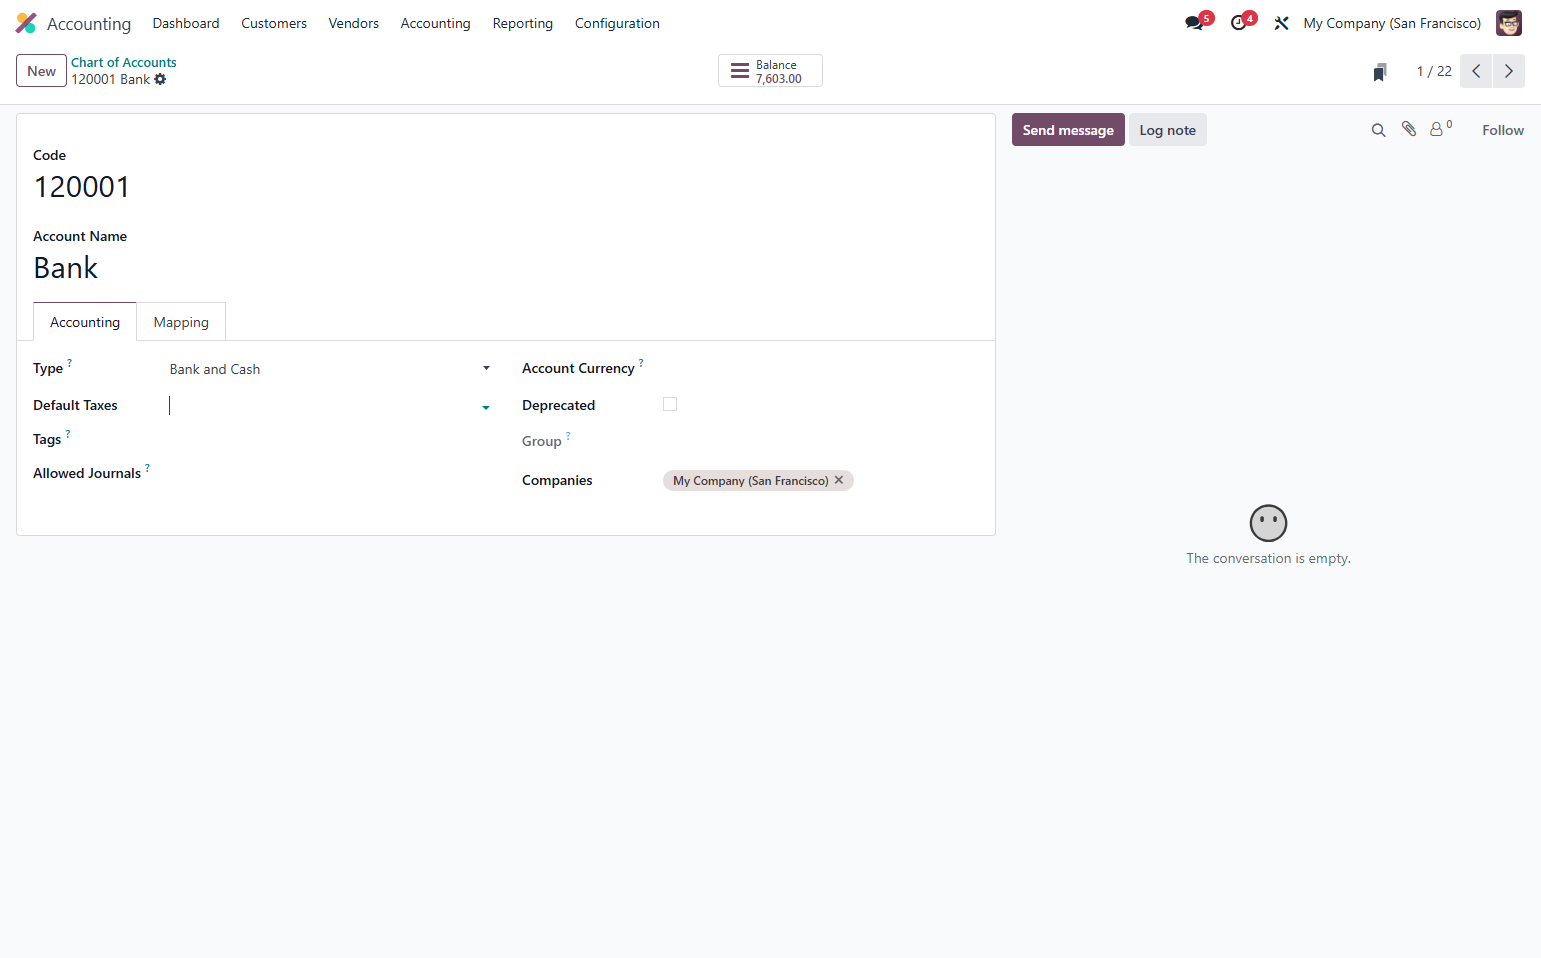The height and width of the screenshot is (958, 1541).
Task: Click the help mark beside Group
Action: 568,435
